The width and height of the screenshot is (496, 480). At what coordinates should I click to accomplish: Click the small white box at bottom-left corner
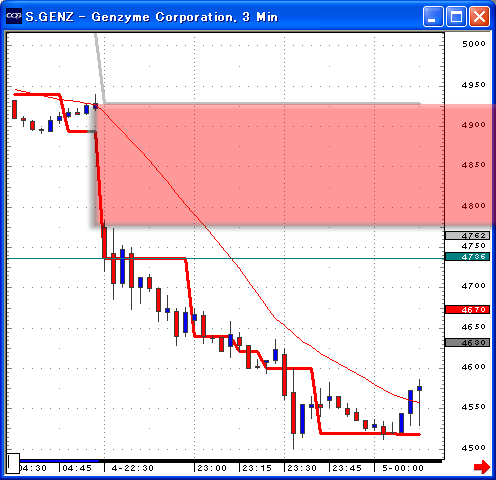pos(13,463)
